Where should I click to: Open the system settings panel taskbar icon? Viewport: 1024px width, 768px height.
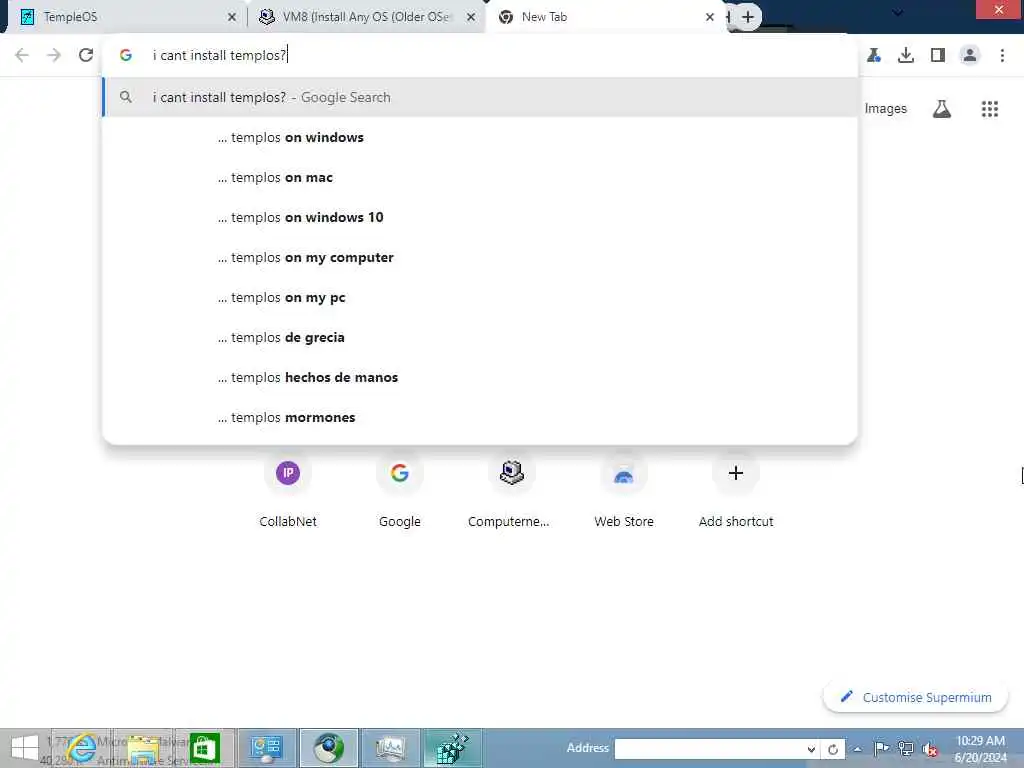pyautogui.click(x=266, y=748)
